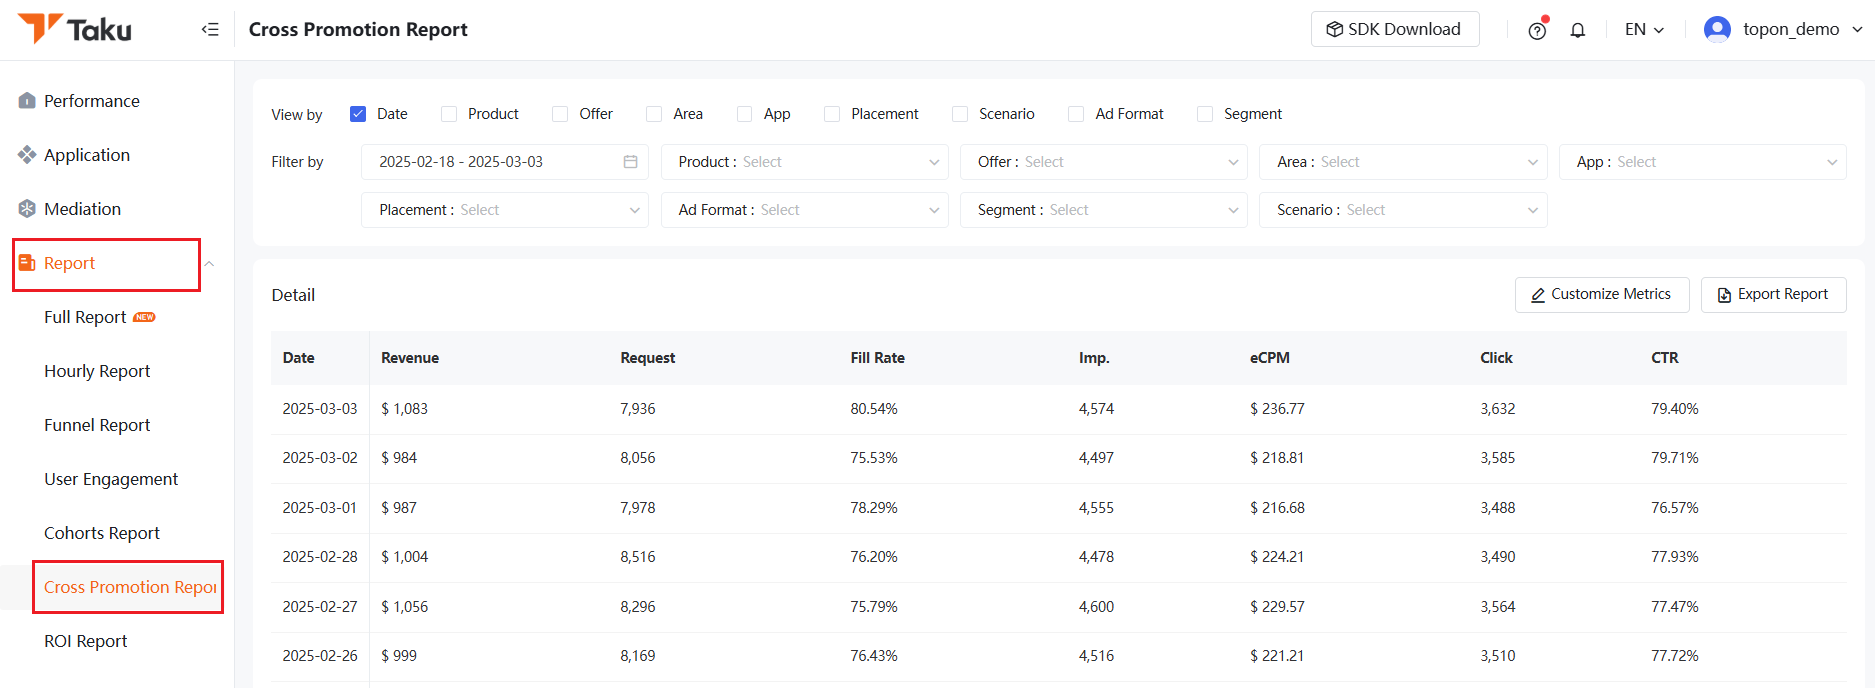The image size is (1875, 688).
Task: Click Customize Metrics button
Action: 1602,295
